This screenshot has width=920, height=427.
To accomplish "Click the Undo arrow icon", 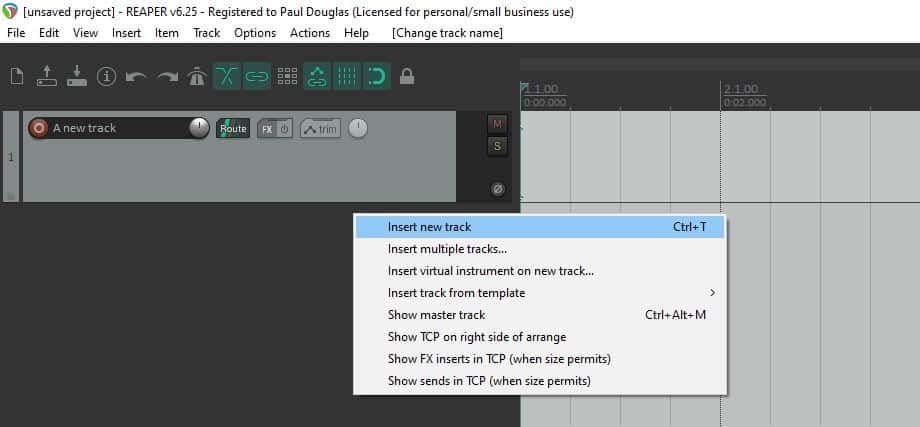I will pos(136,77).
